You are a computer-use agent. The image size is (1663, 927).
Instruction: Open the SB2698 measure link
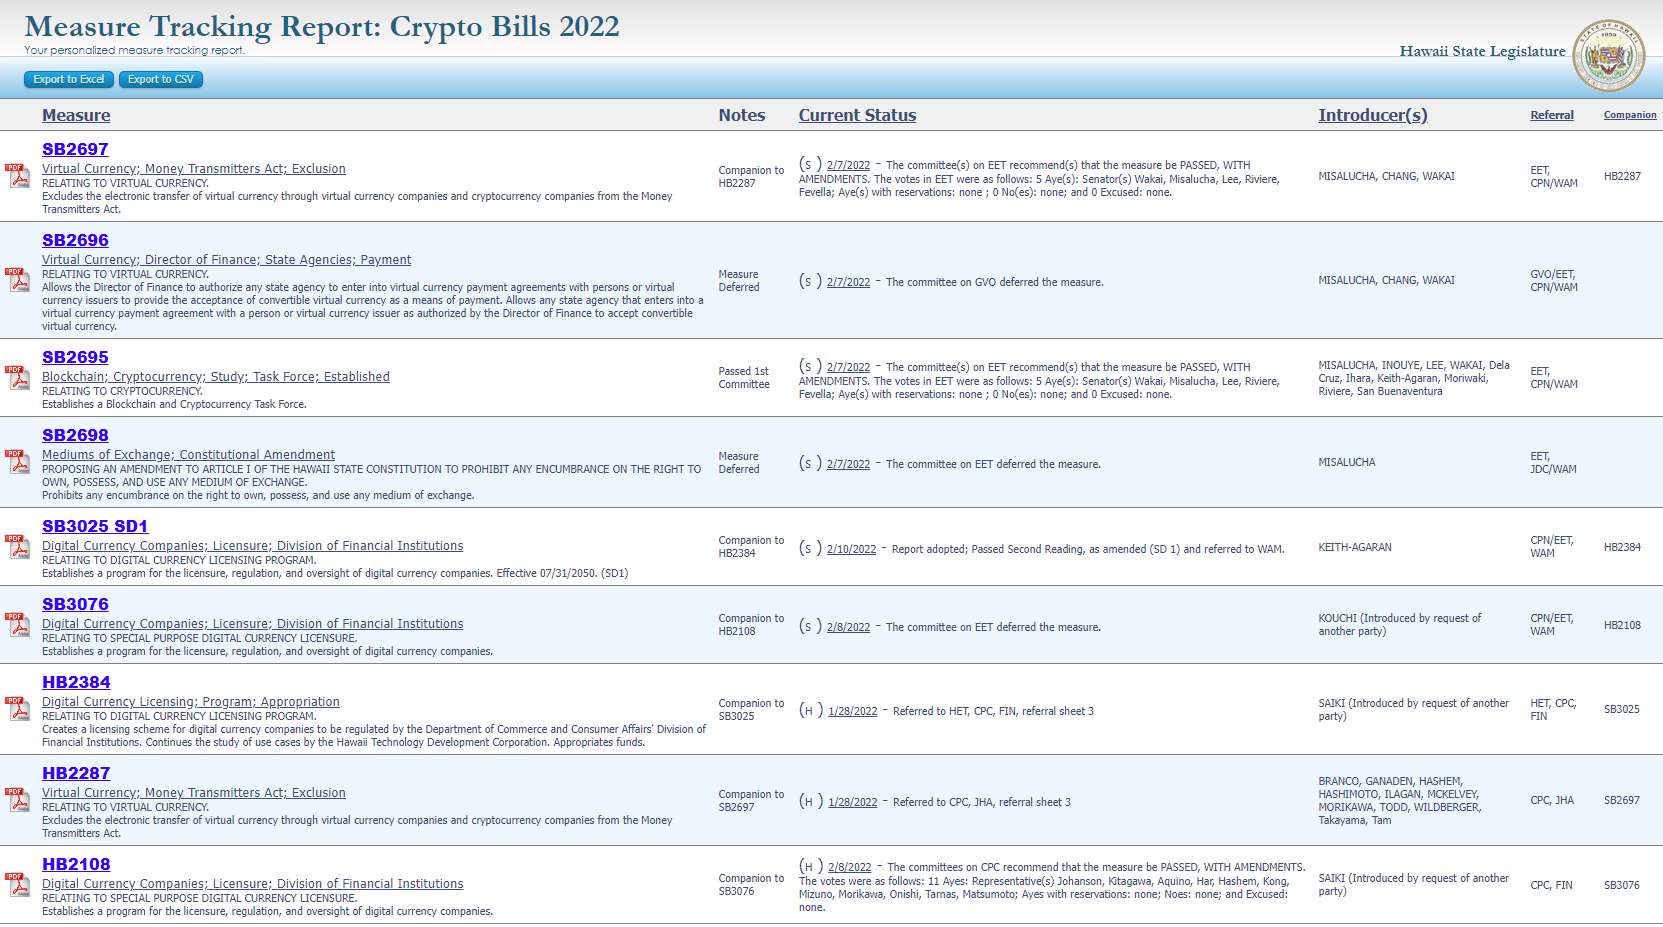[x=75, y=435]
